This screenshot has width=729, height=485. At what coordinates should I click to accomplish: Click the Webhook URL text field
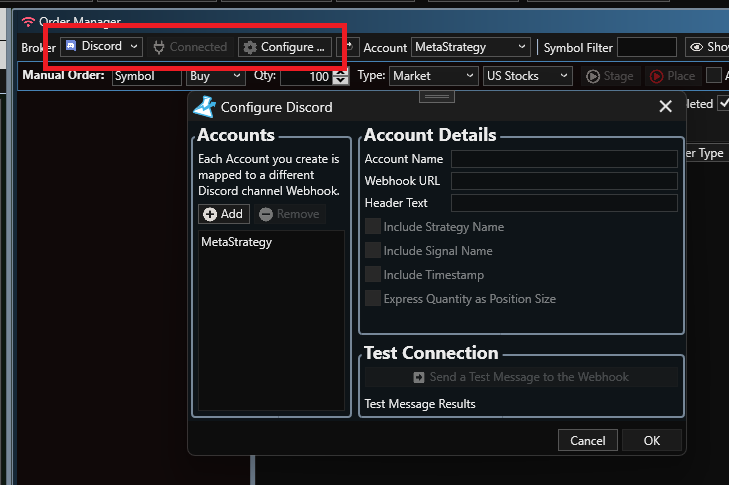coord(564,181)
